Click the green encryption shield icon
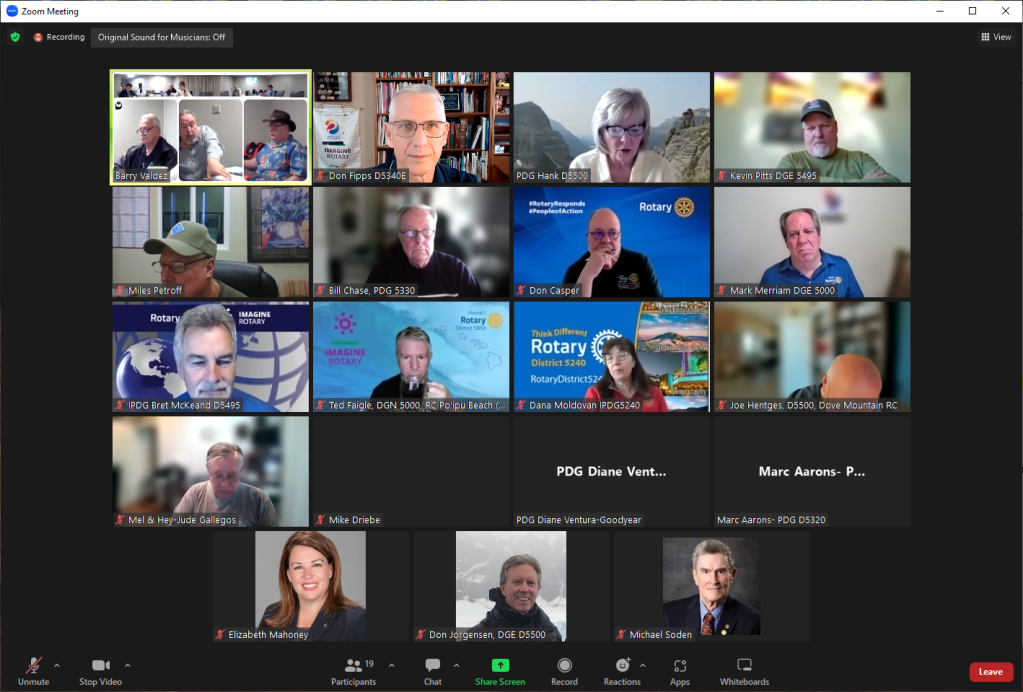 click(x=15, y=37)
